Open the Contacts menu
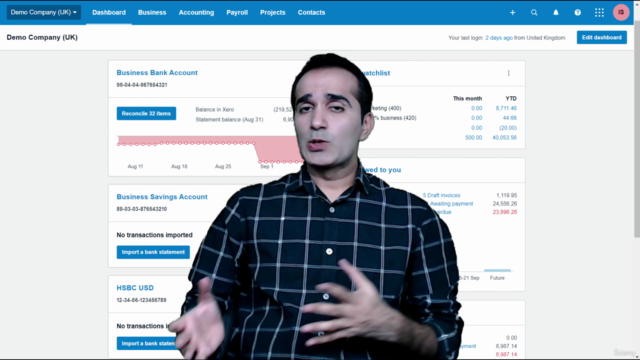The image size is (640, 360). (x=311, y=13)
